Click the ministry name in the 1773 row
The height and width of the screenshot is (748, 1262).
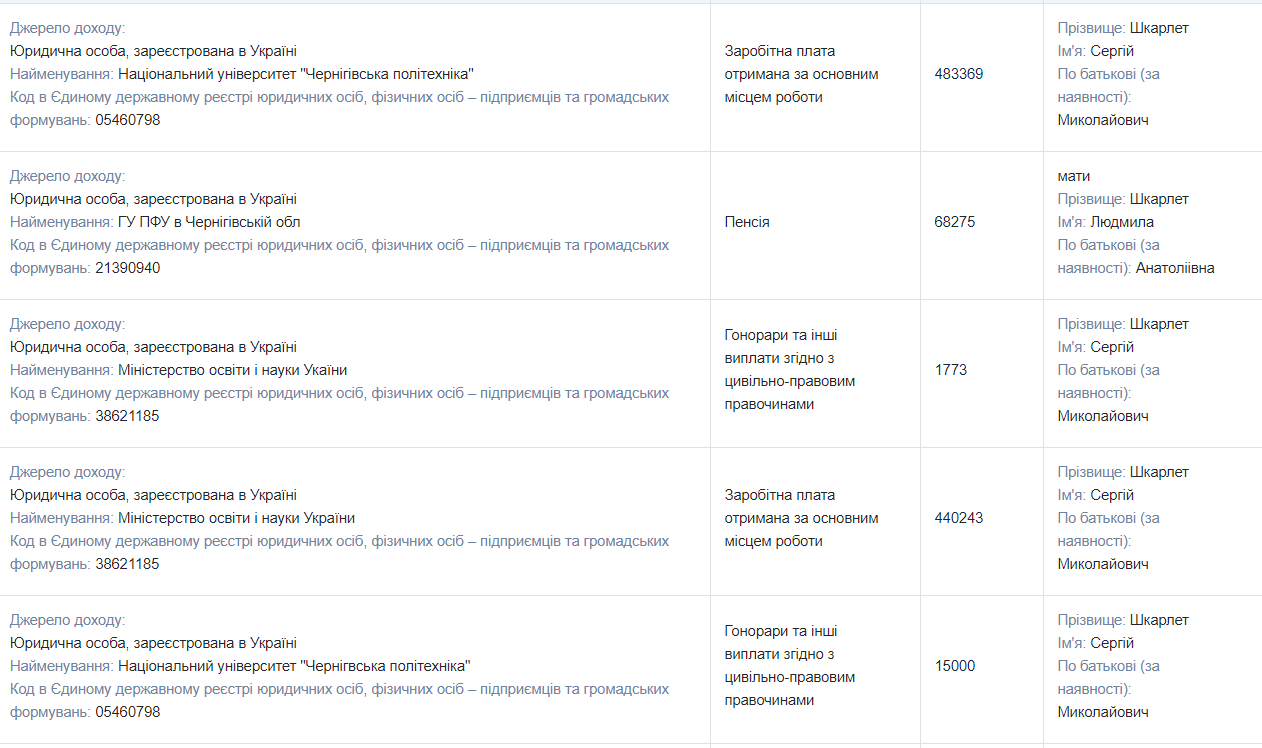233,370
